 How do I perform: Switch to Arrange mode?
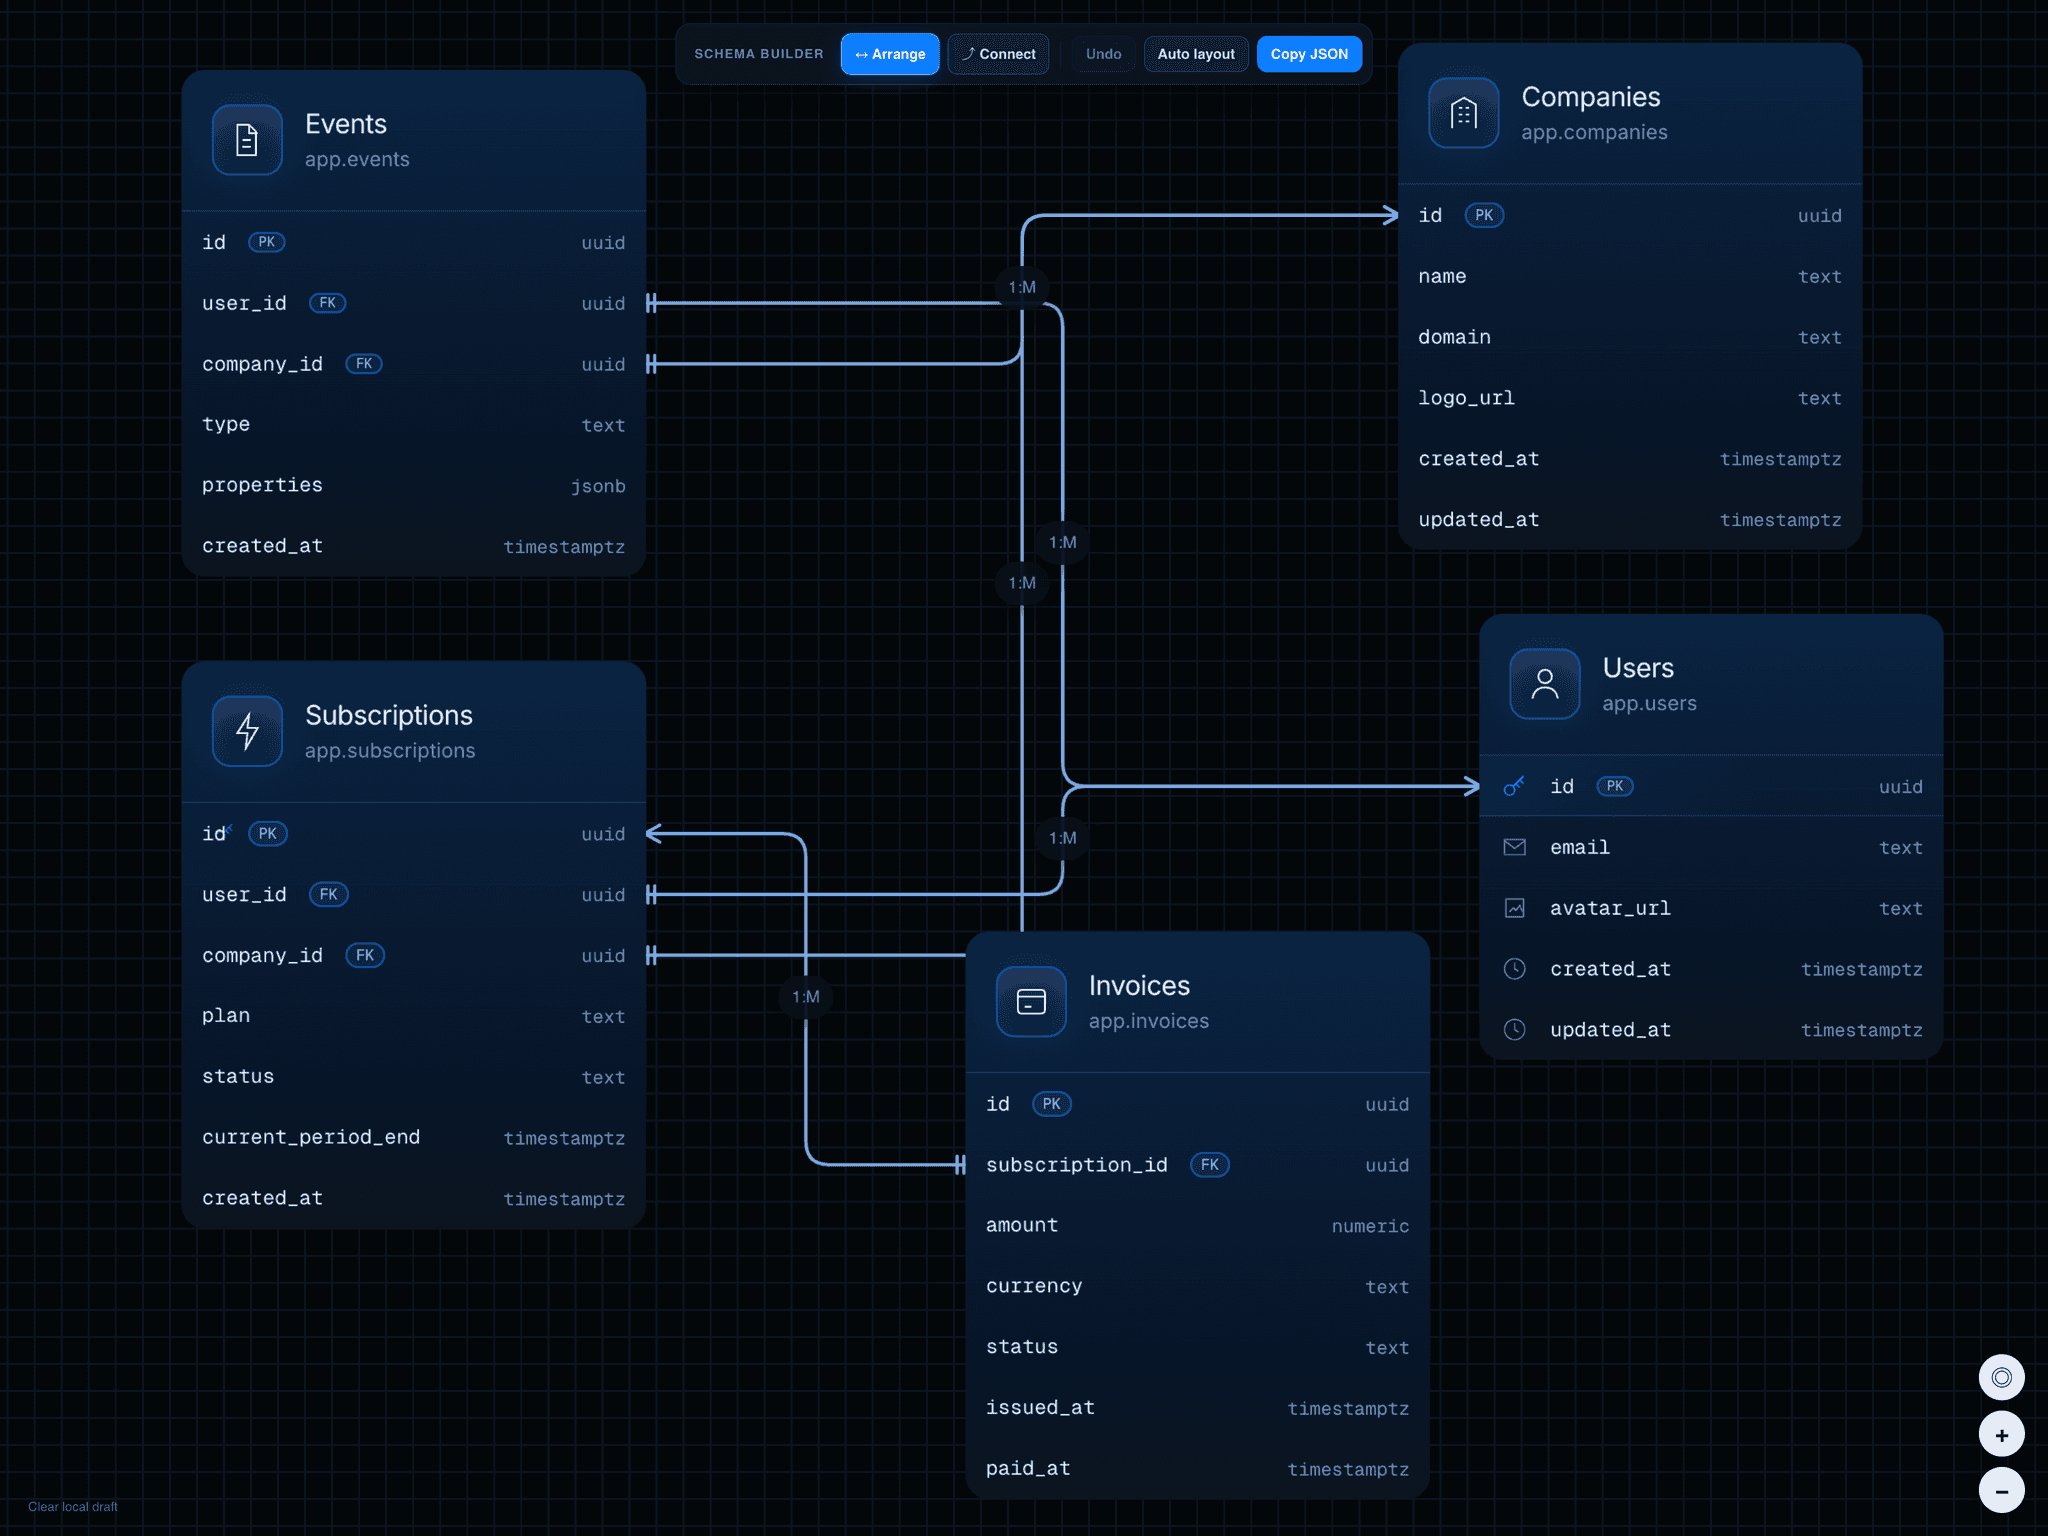tap(890, 54)
